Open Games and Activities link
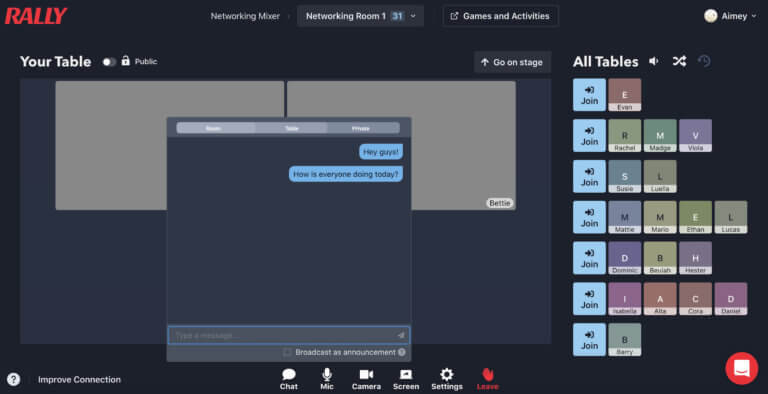768x394 pixels. [500, 16]
